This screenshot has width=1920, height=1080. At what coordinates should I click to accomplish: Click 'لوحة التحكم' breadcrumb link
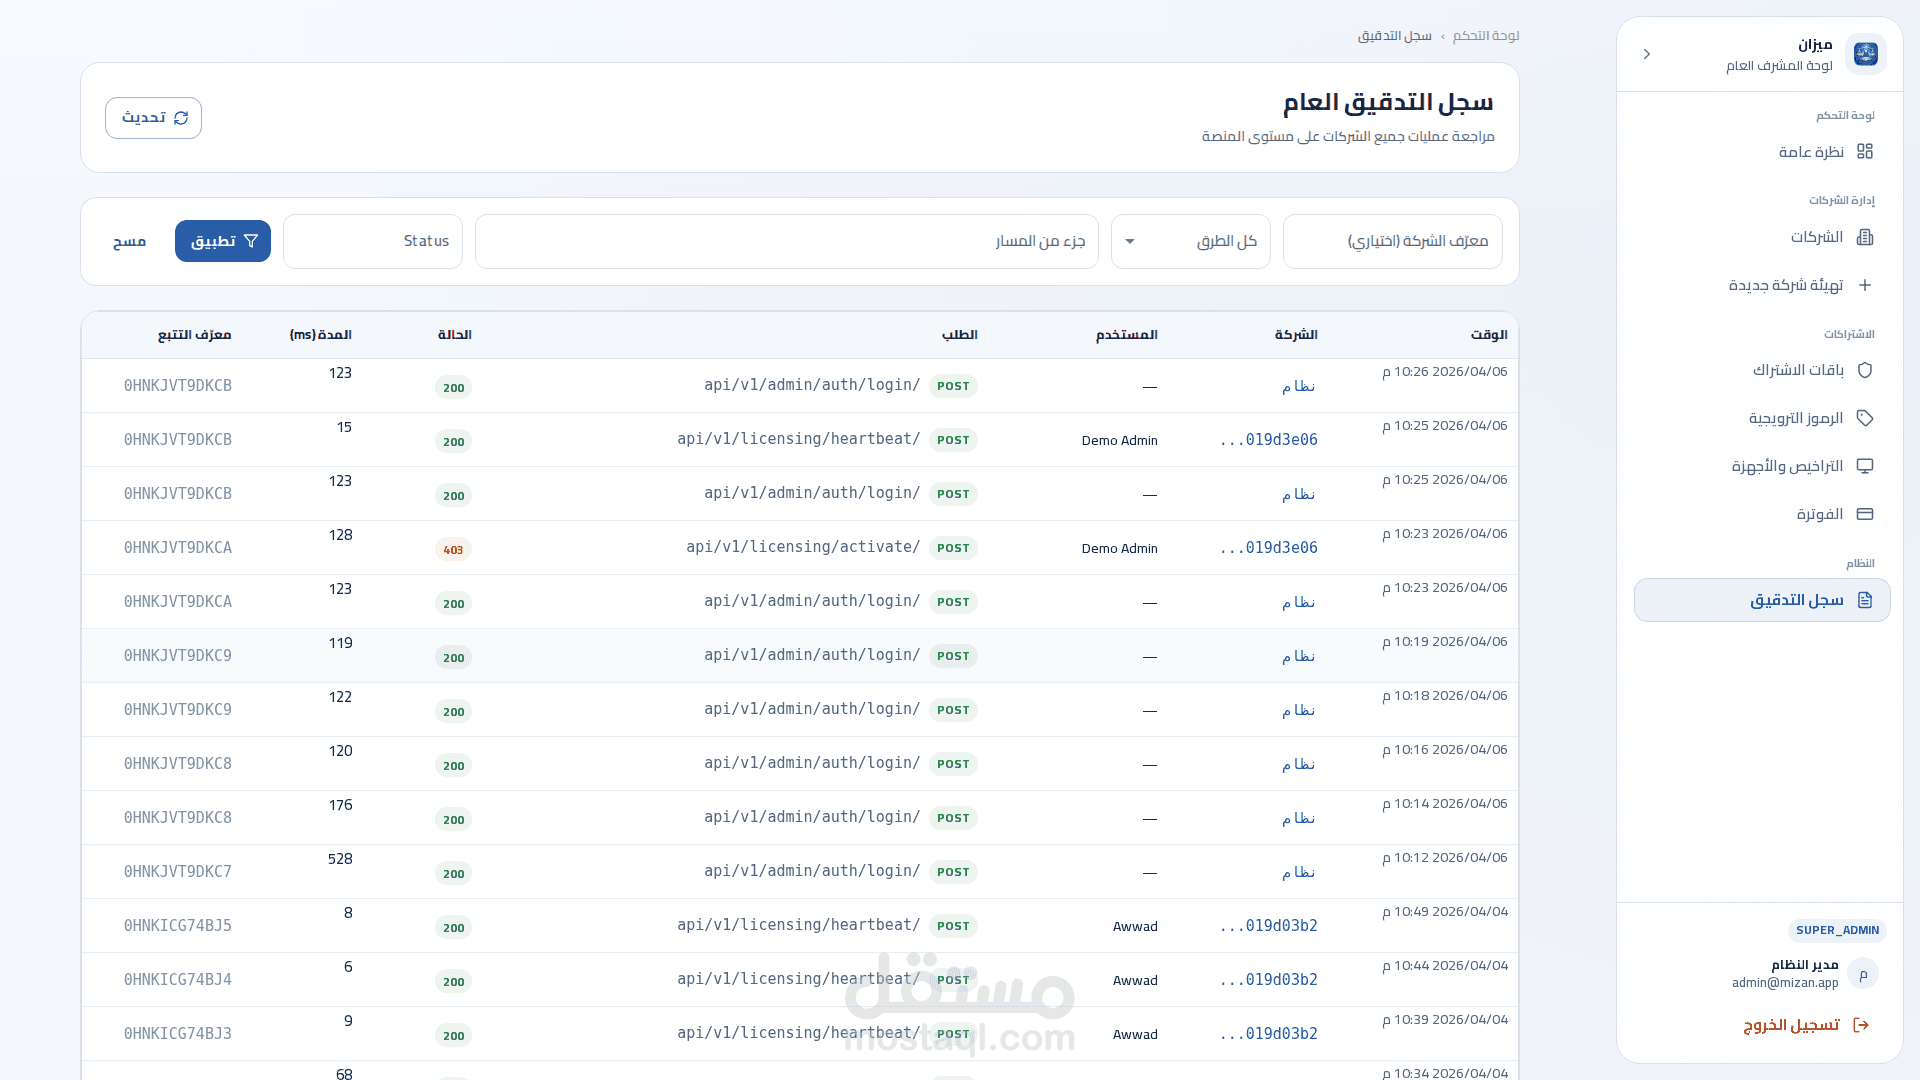coord(1485,36)
